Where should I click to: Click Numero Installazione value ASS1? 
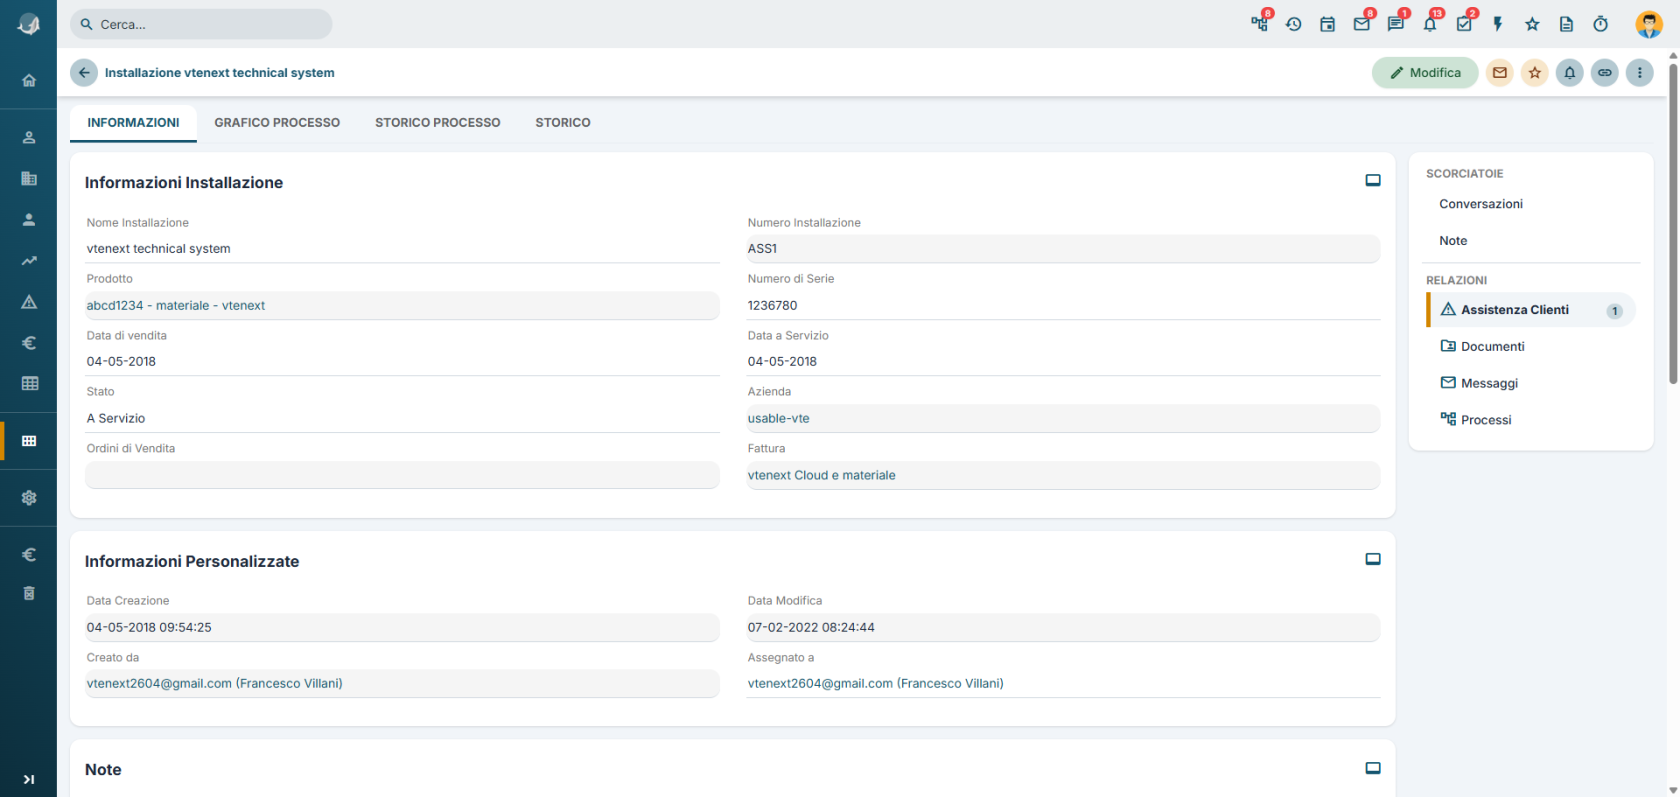1063,249
